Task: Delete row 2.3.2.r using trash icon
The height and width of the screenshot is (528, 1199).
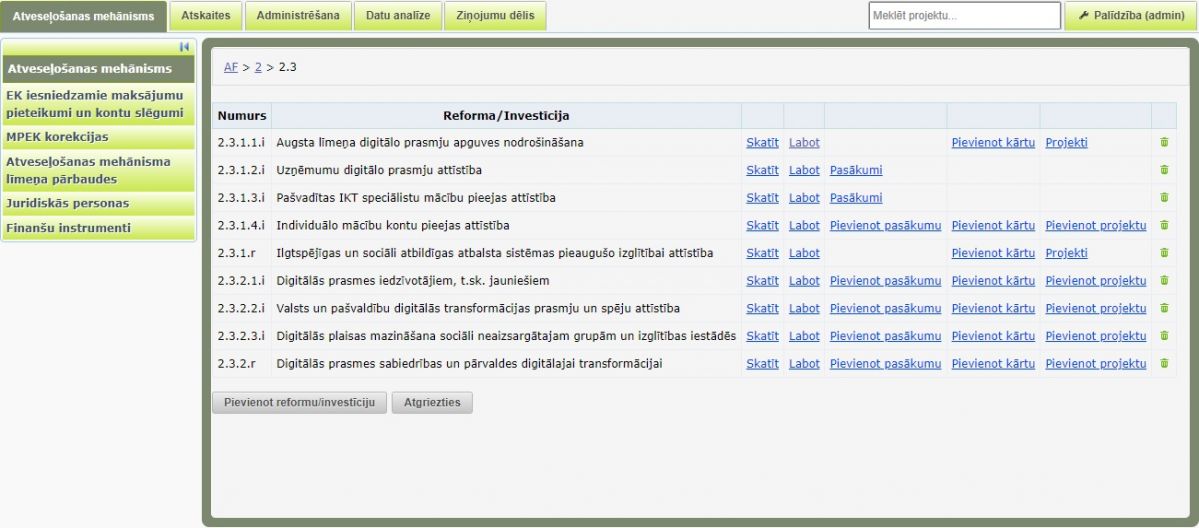Action: [1164, 364]
